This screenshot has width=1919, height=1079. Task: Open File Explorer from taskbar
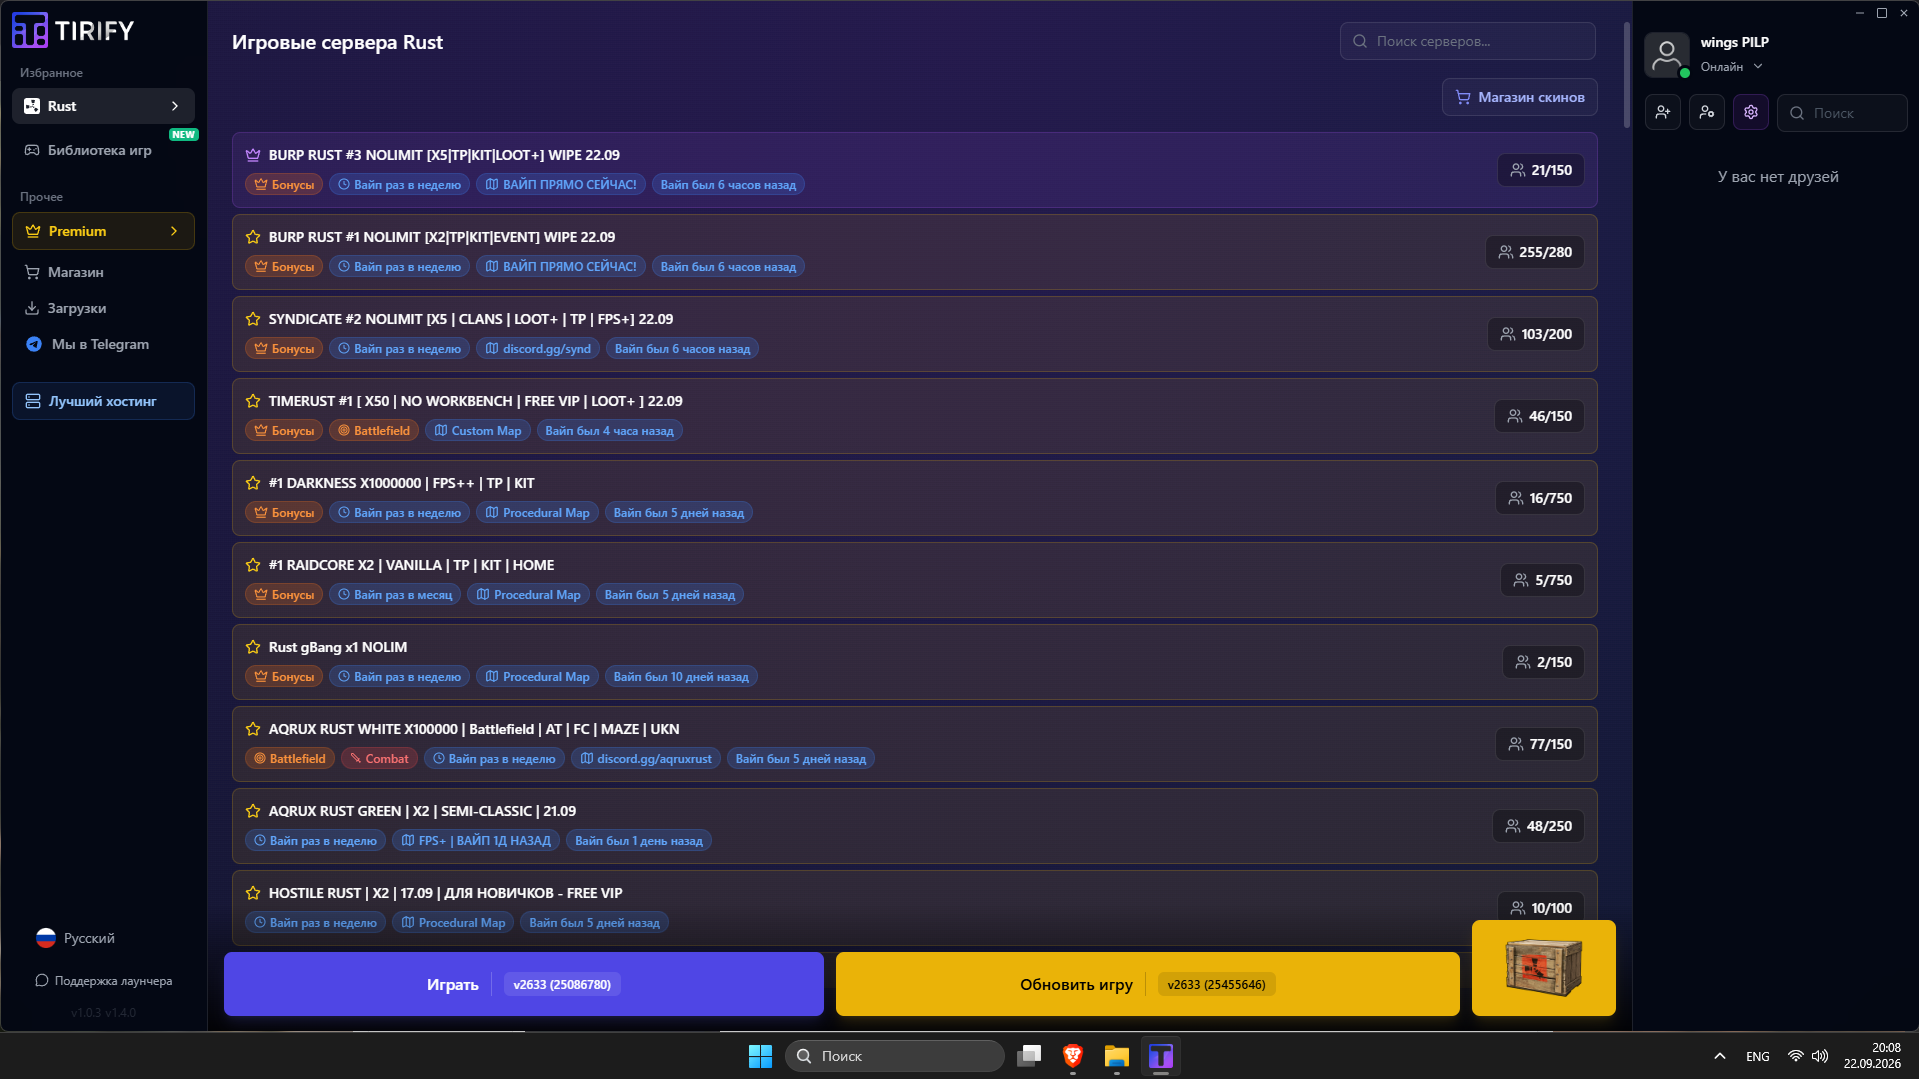coord(1117,1056)
